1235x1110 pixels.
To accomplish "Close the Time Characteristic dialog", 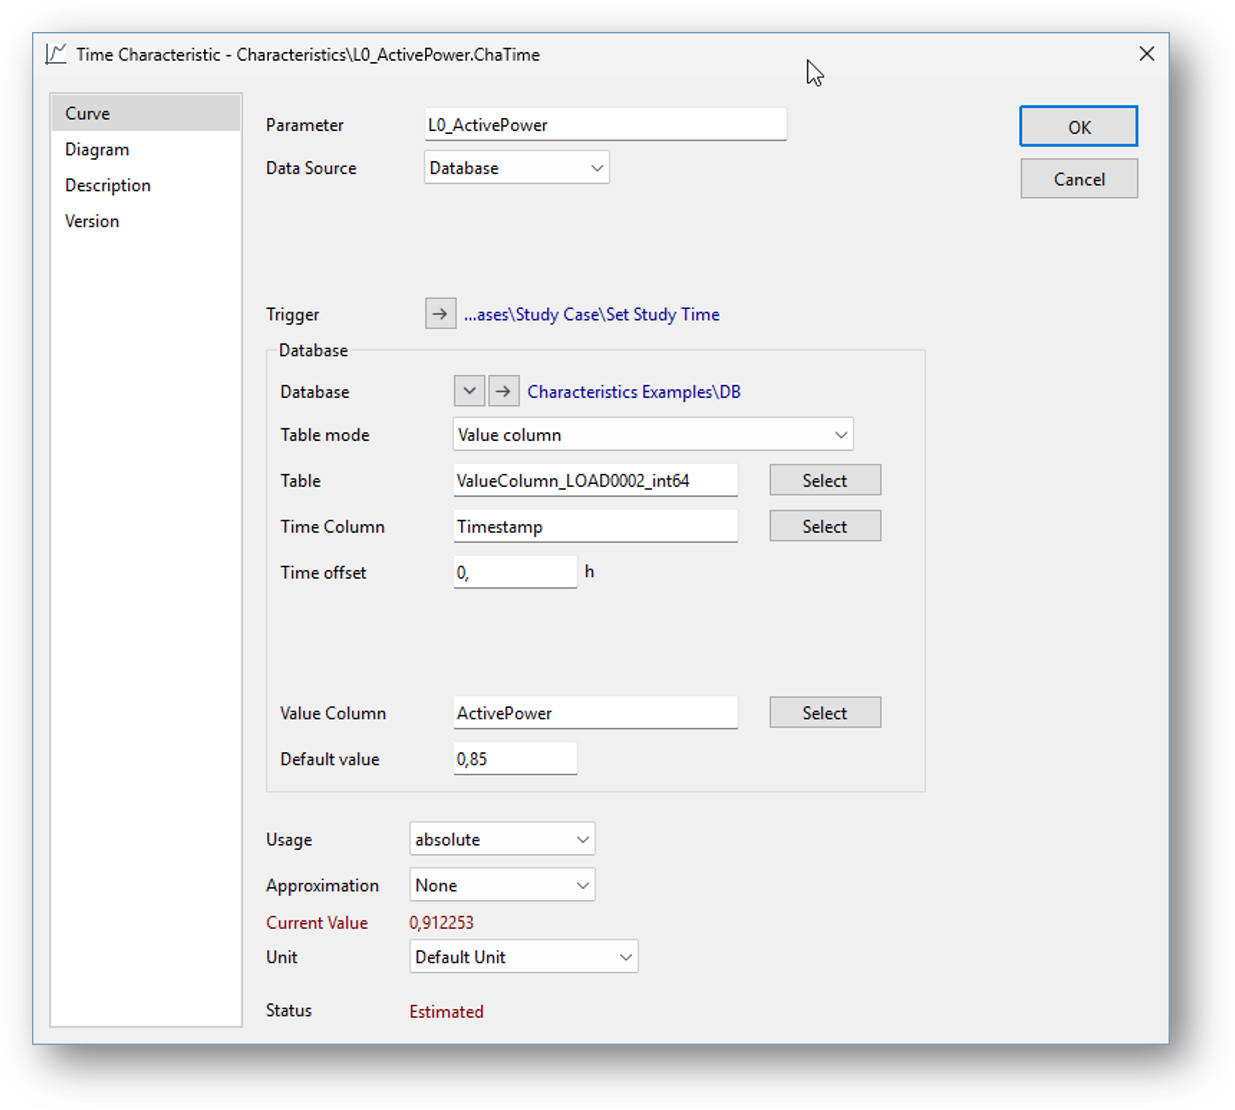I will (x=1146, y=54).
